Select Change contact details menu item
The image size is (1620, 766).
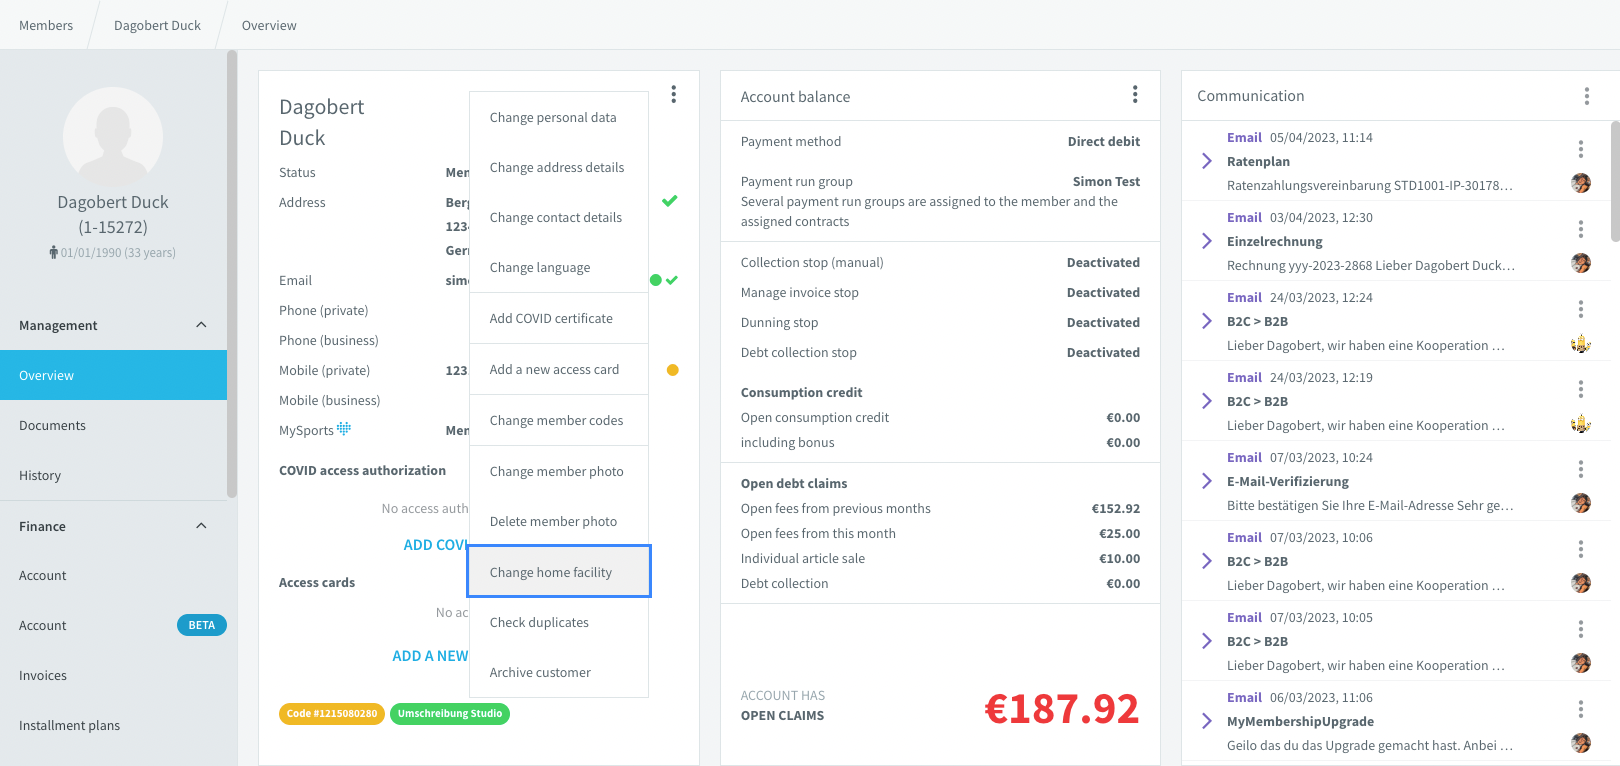pos(559,217)
